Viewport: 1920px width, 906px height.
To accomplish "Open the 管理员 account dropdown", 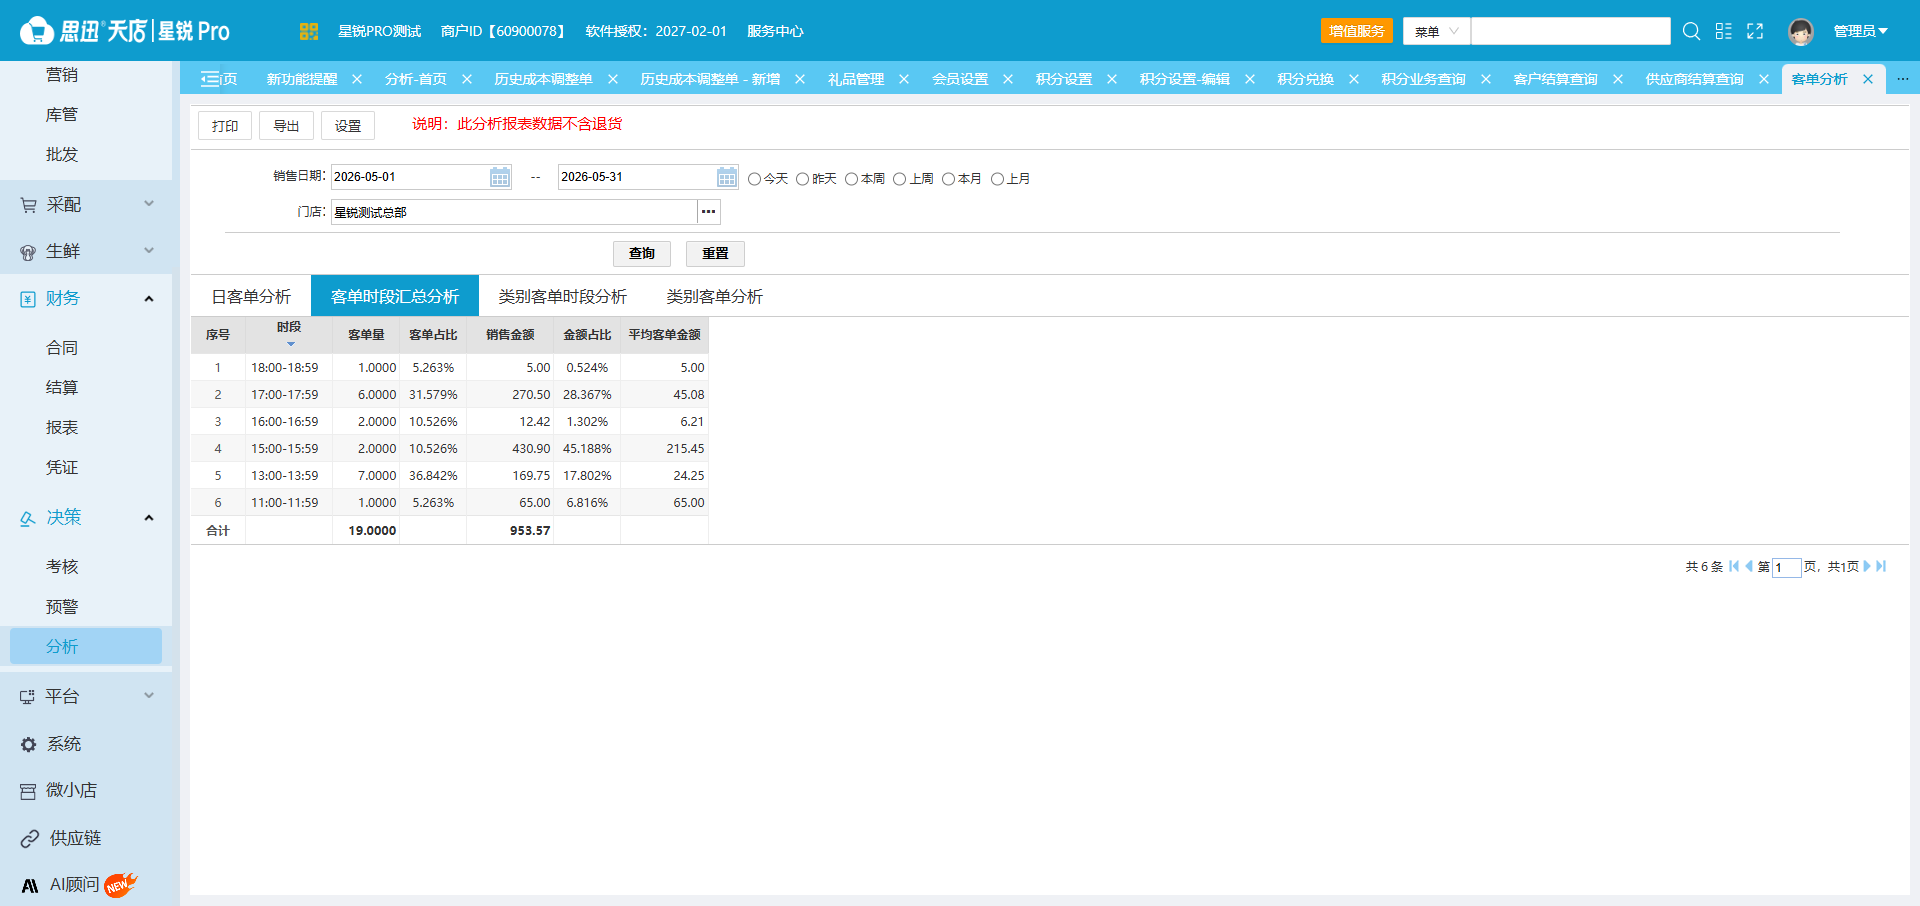I will click(1860, 31).
